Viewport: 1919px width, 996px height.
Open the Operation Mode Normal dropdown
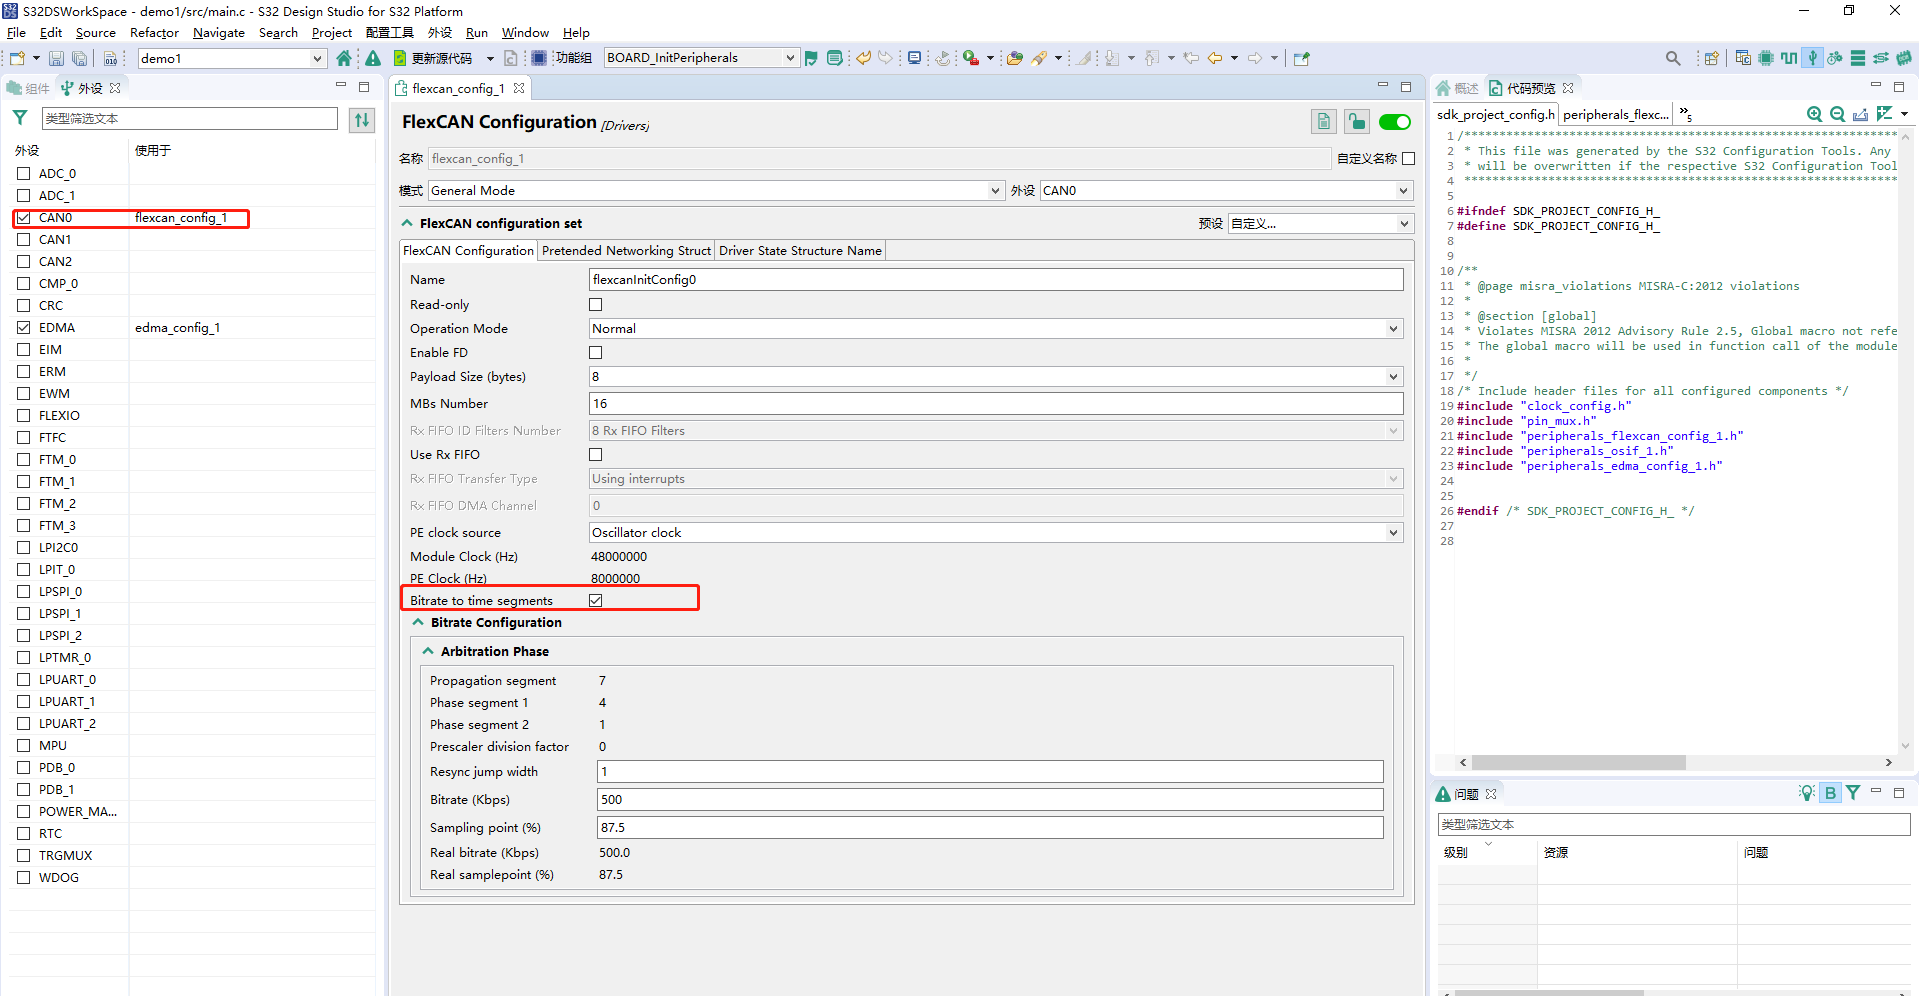(x=996, y=329)
